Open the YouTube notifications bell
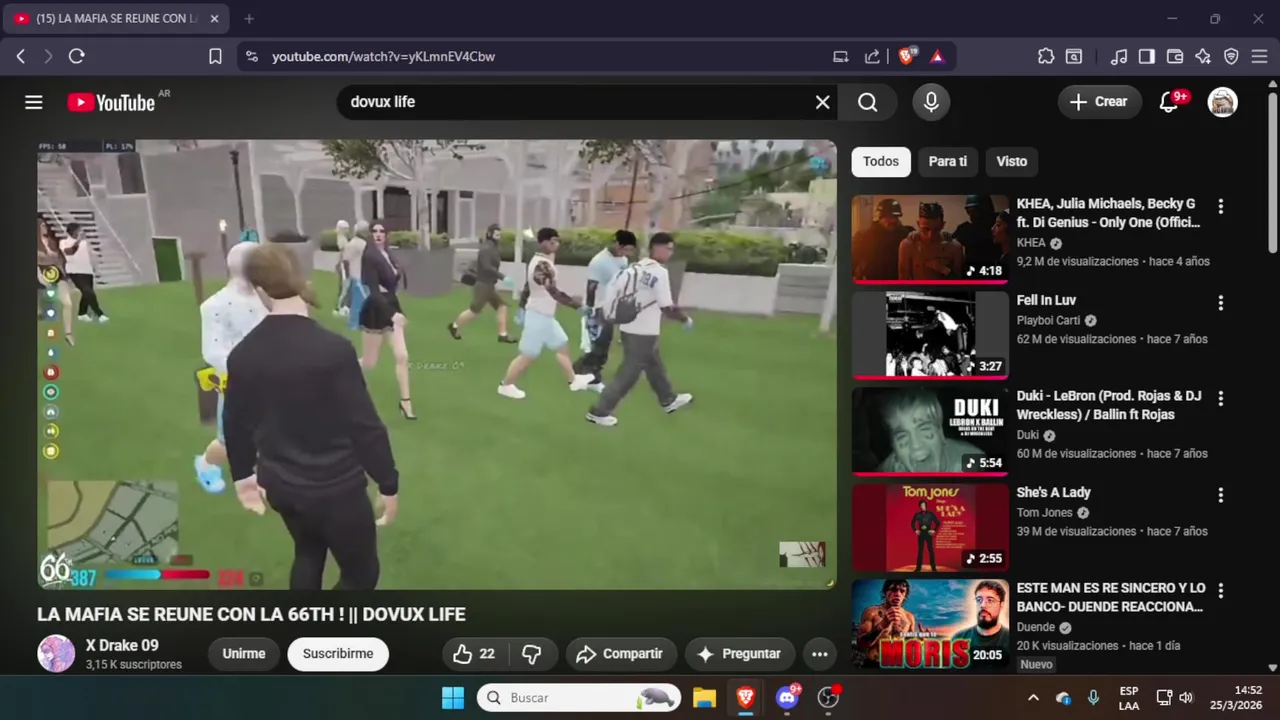This screenshot has width=1280, height=720. 1168,102
